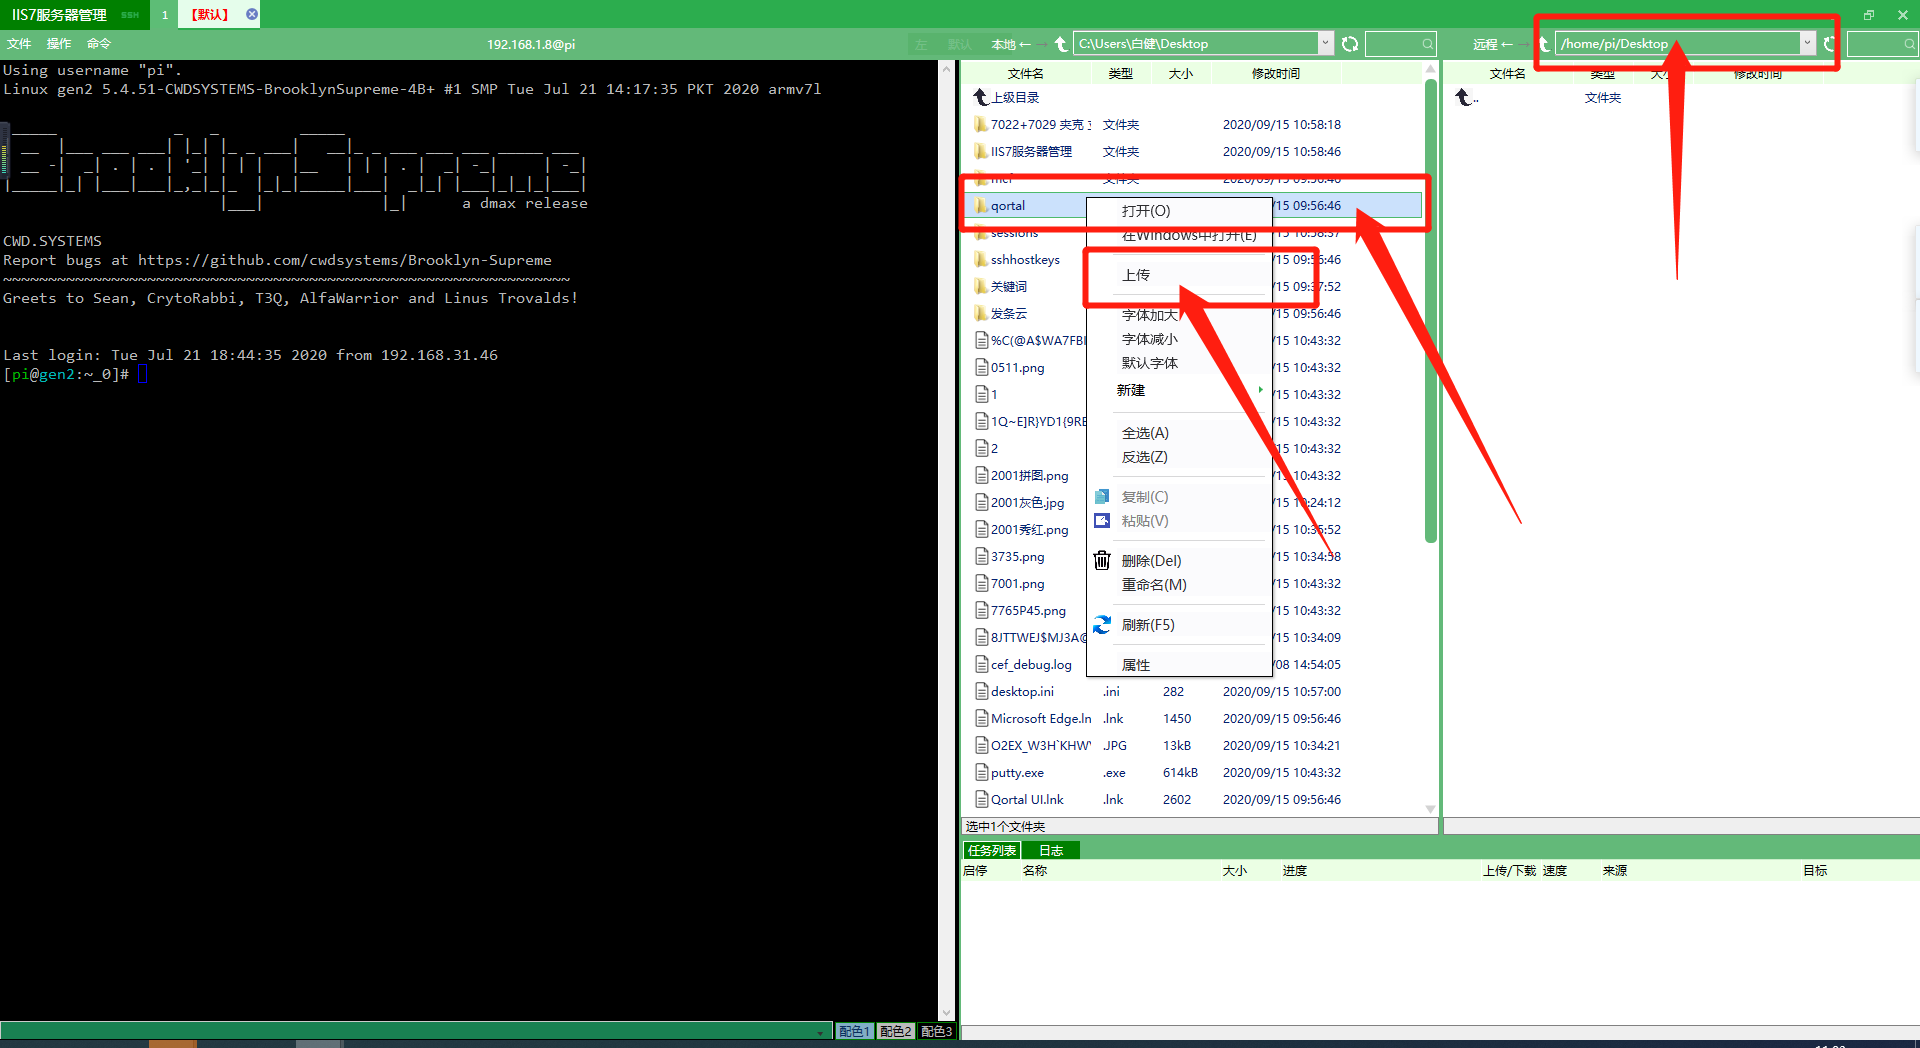Image resolution: width=1920 pixels, height=1048 pixels.
Task: Switch to the 日志 tab
Action: 1050,851
